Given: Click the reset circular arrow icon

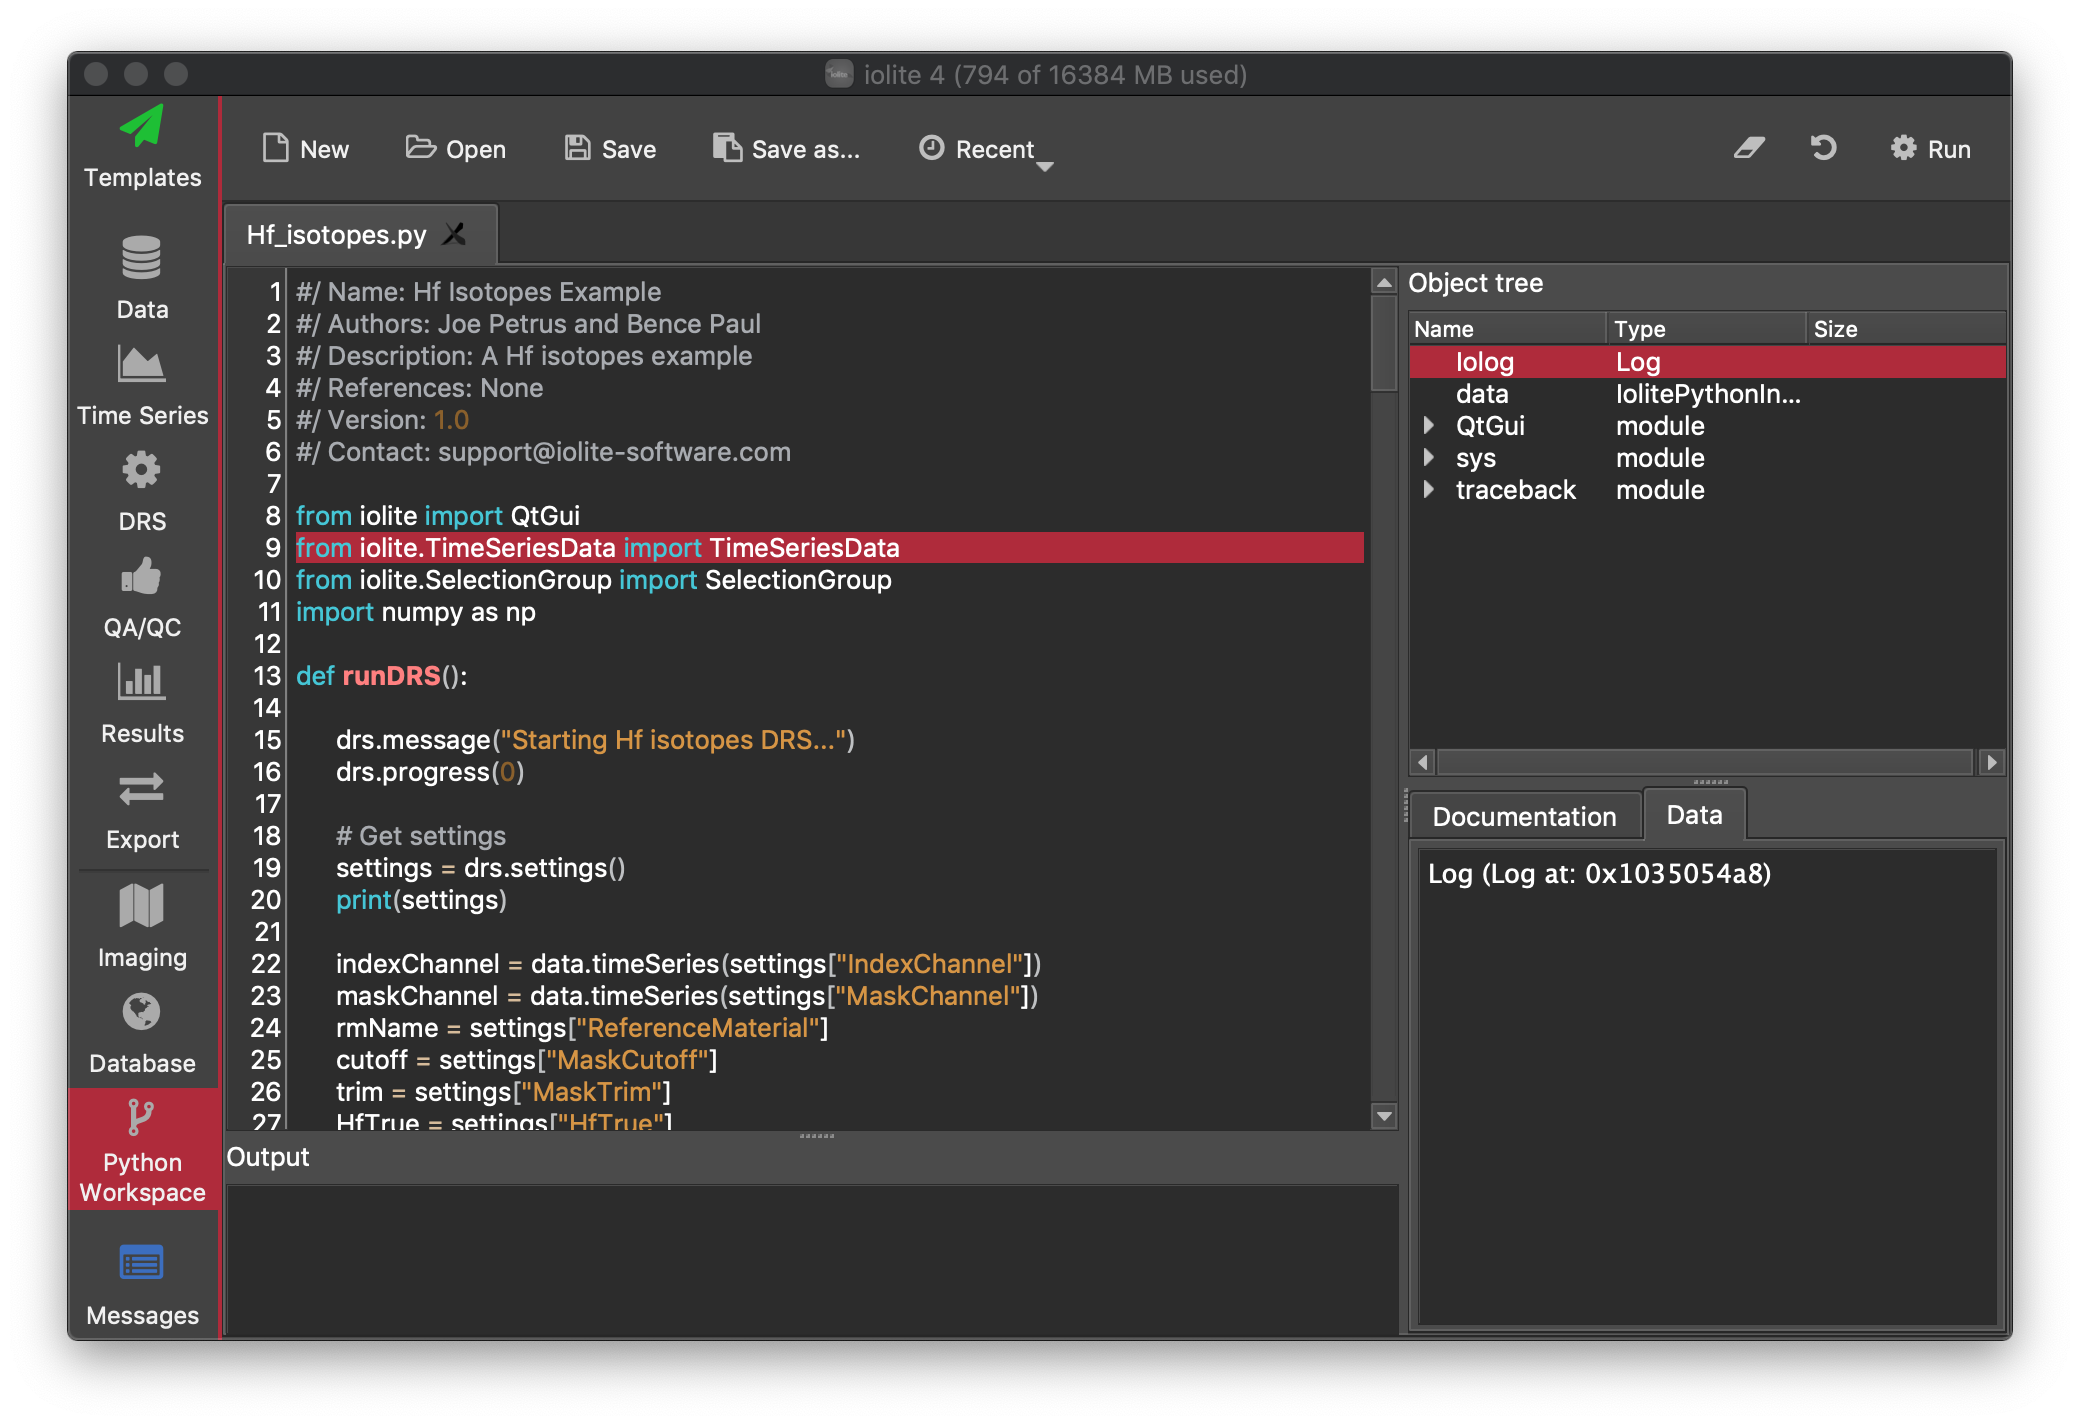Looking at the screenshot, I should click(1823, 149).
